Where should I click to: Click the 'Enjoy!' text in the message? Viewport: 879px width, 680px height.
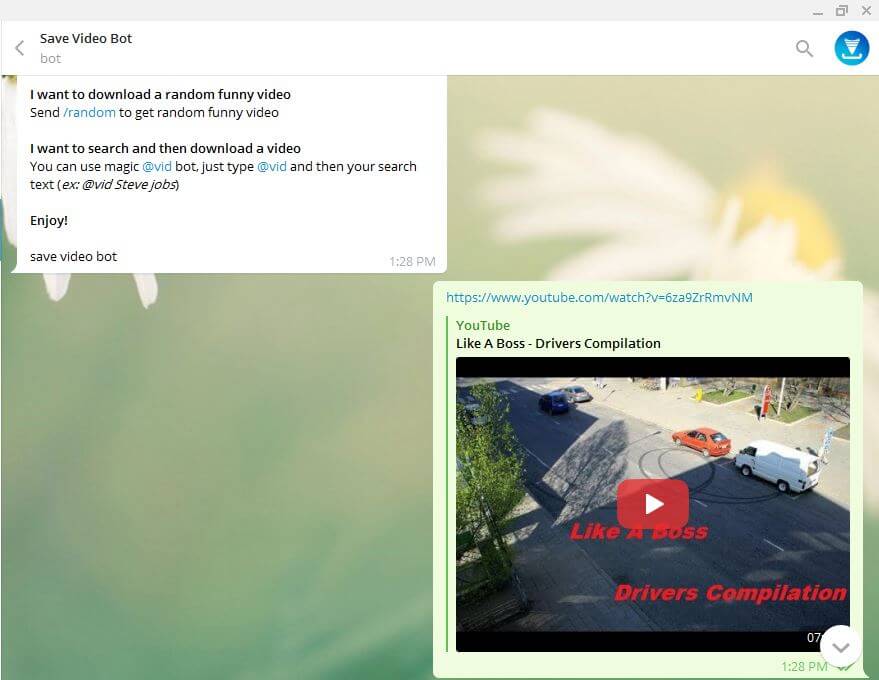[49, 220]
